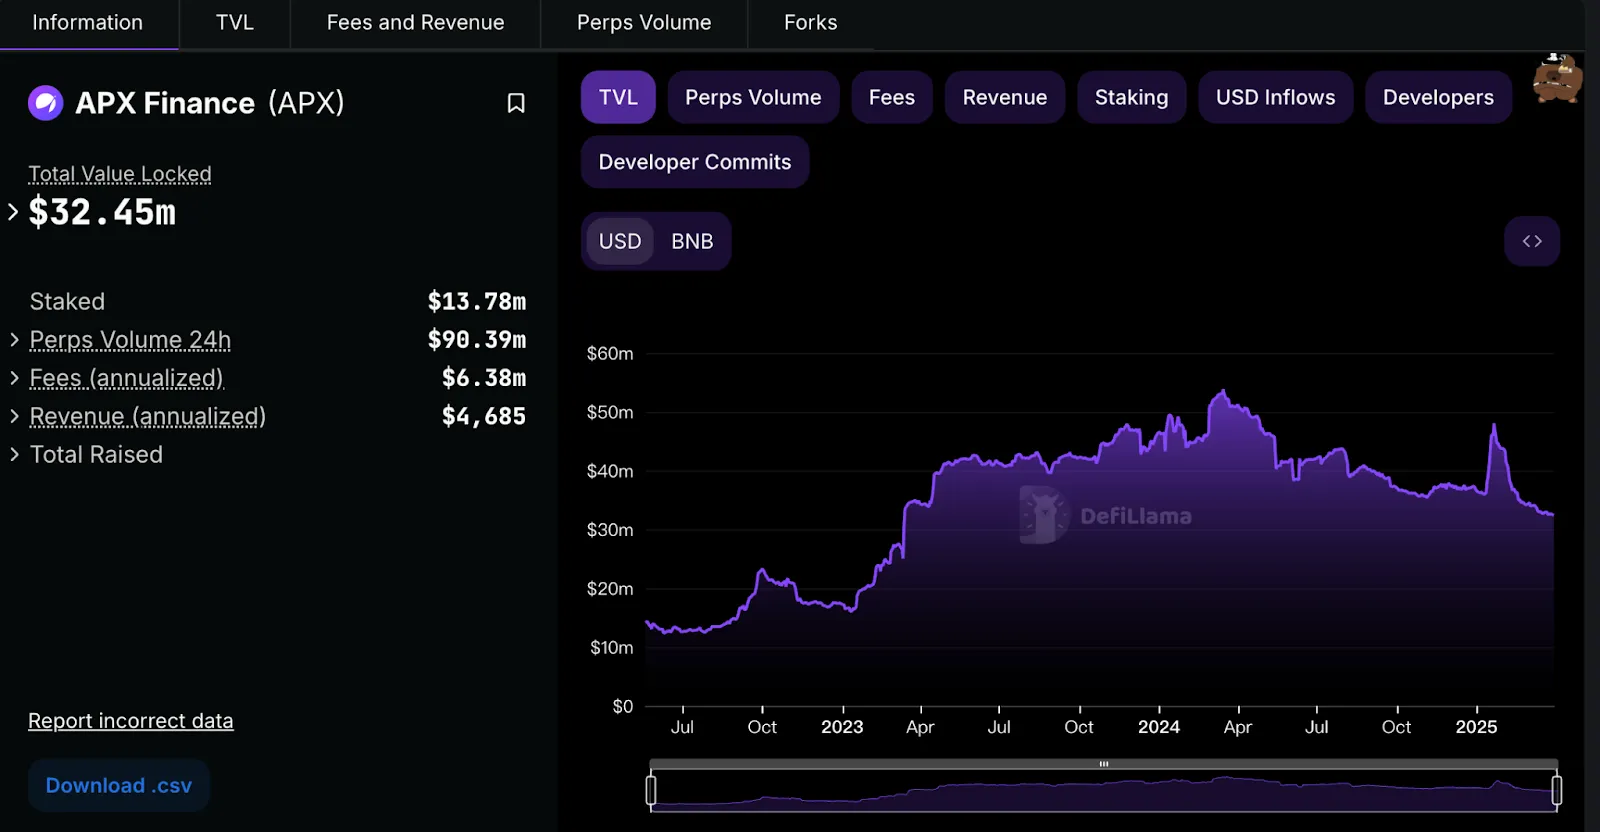This screenshot has height=832, width=1600.
Task: Download the .csv data file
Action: pyautogui.click(x=119, y=785)
